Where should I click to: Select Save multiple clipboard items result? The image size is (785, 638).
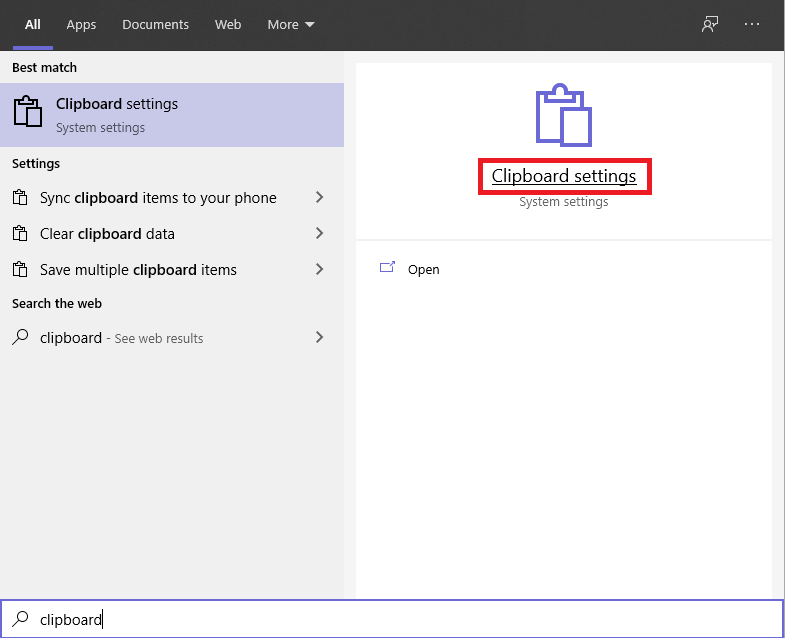(x=172, y=269)
